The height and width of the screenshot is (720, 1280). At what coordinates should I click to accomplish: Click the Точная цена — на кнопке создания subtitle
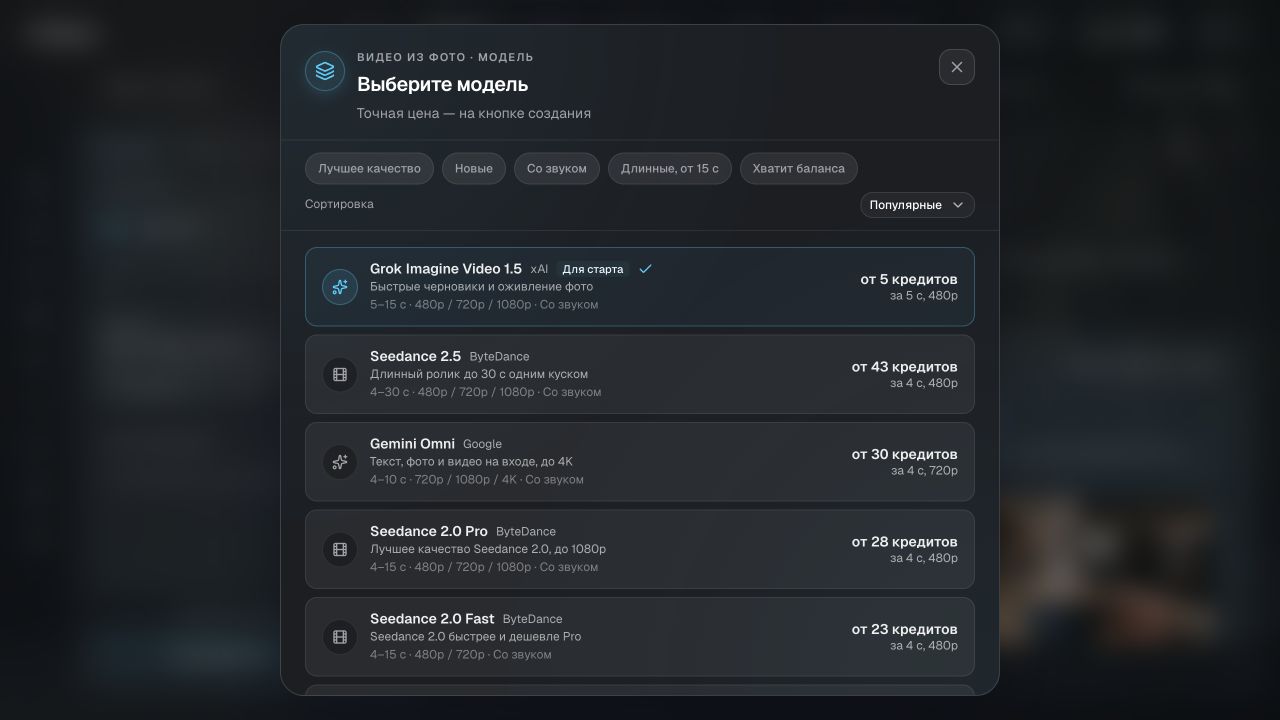pos(474,113)
